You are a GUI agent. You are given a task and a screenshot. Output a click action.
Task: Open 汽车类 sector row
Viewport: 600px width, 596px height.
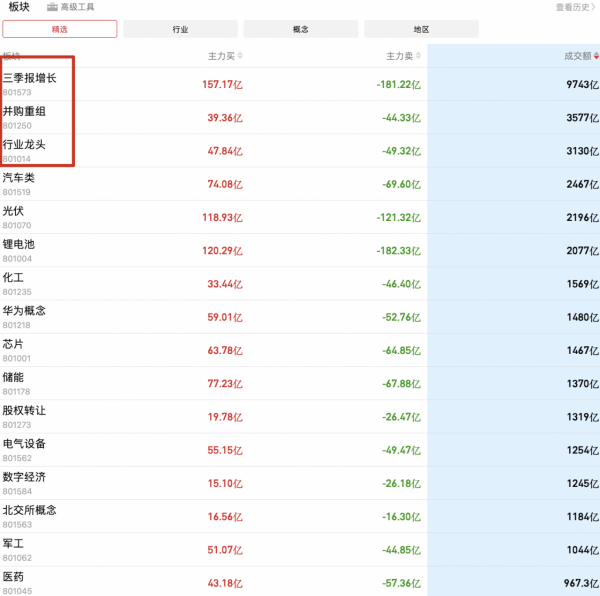coord(300,184)
